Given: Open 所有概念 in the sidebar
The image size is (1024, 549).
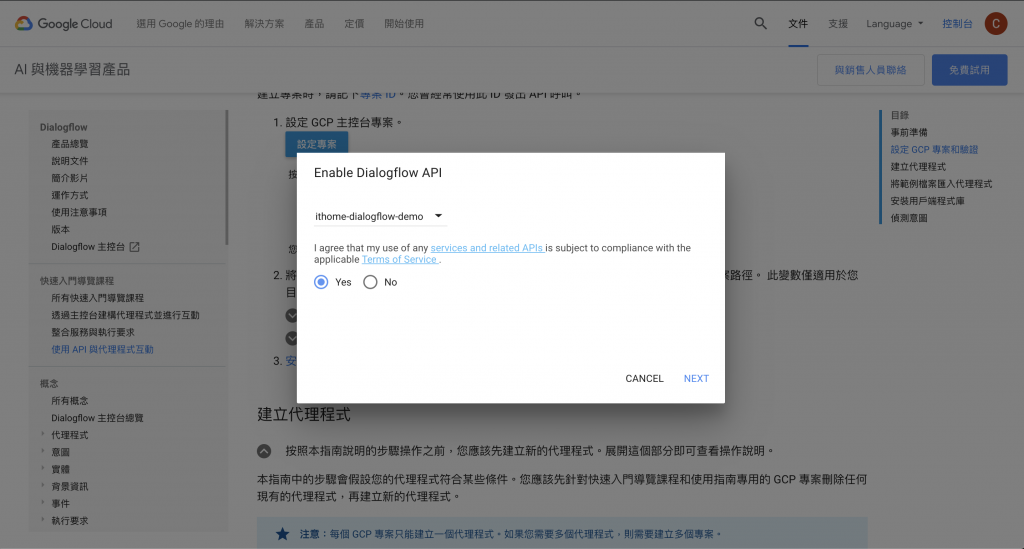Looking at the screenshot, I should 70,400.
